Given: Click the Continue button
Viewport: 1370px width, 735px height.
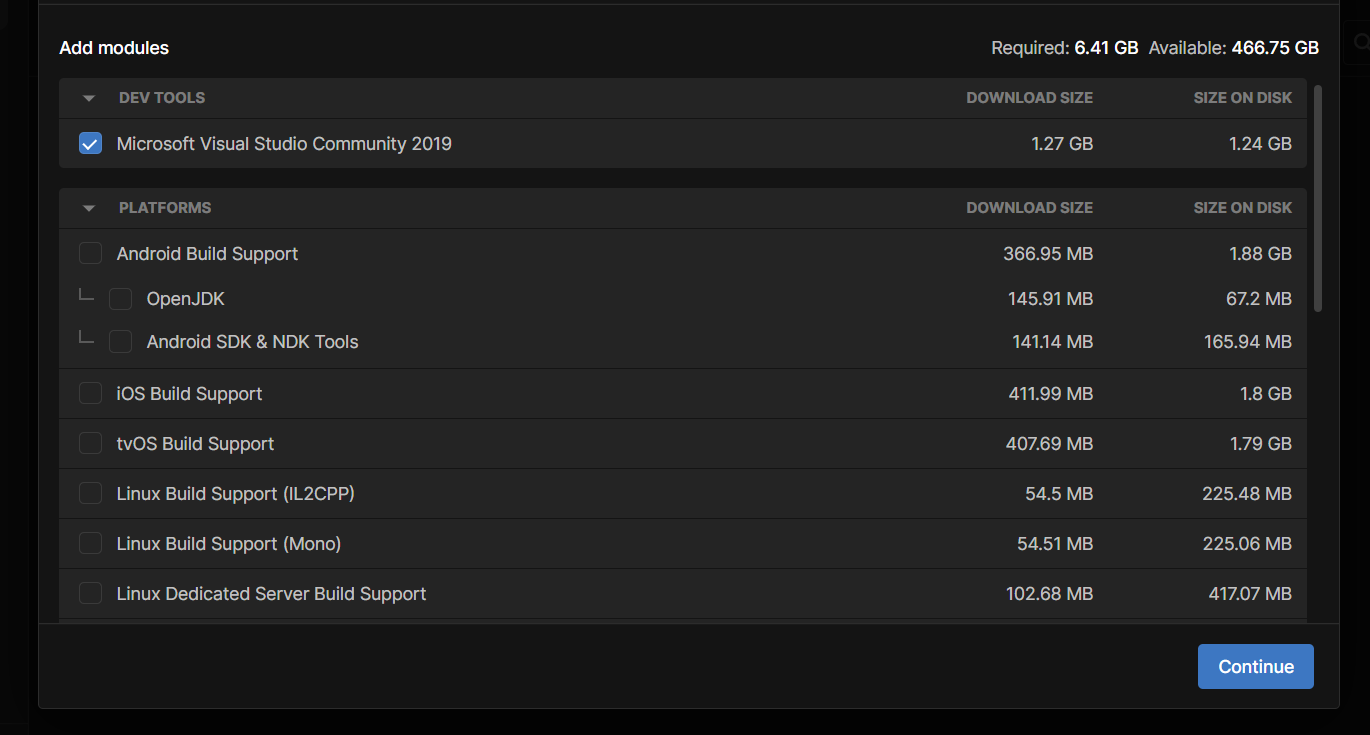Looking at the screenshot, I should tap(1256, 667).
